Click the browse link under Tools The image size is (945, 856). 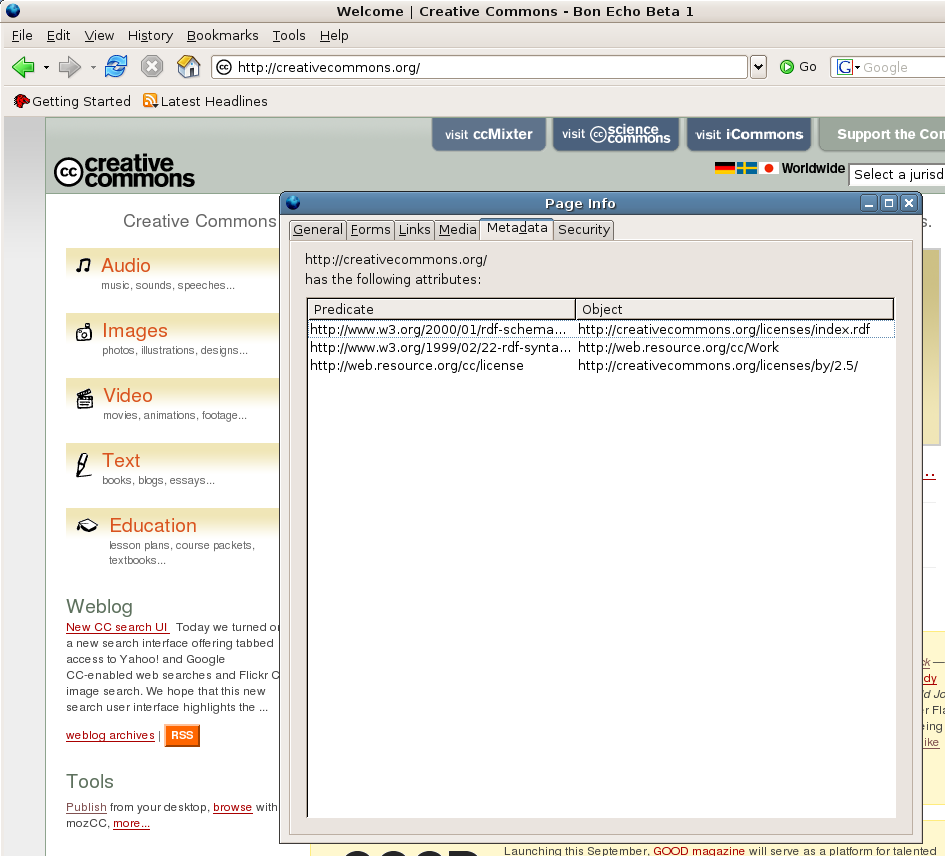click(233, 807)
